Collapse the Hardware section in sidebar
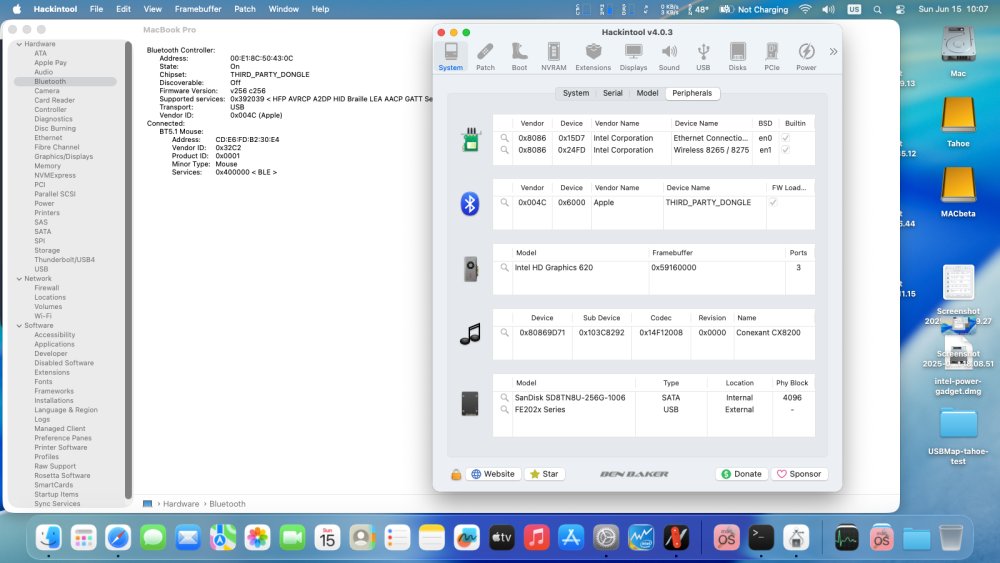This screenshot has width=1000, height=563. pos(19,44)
